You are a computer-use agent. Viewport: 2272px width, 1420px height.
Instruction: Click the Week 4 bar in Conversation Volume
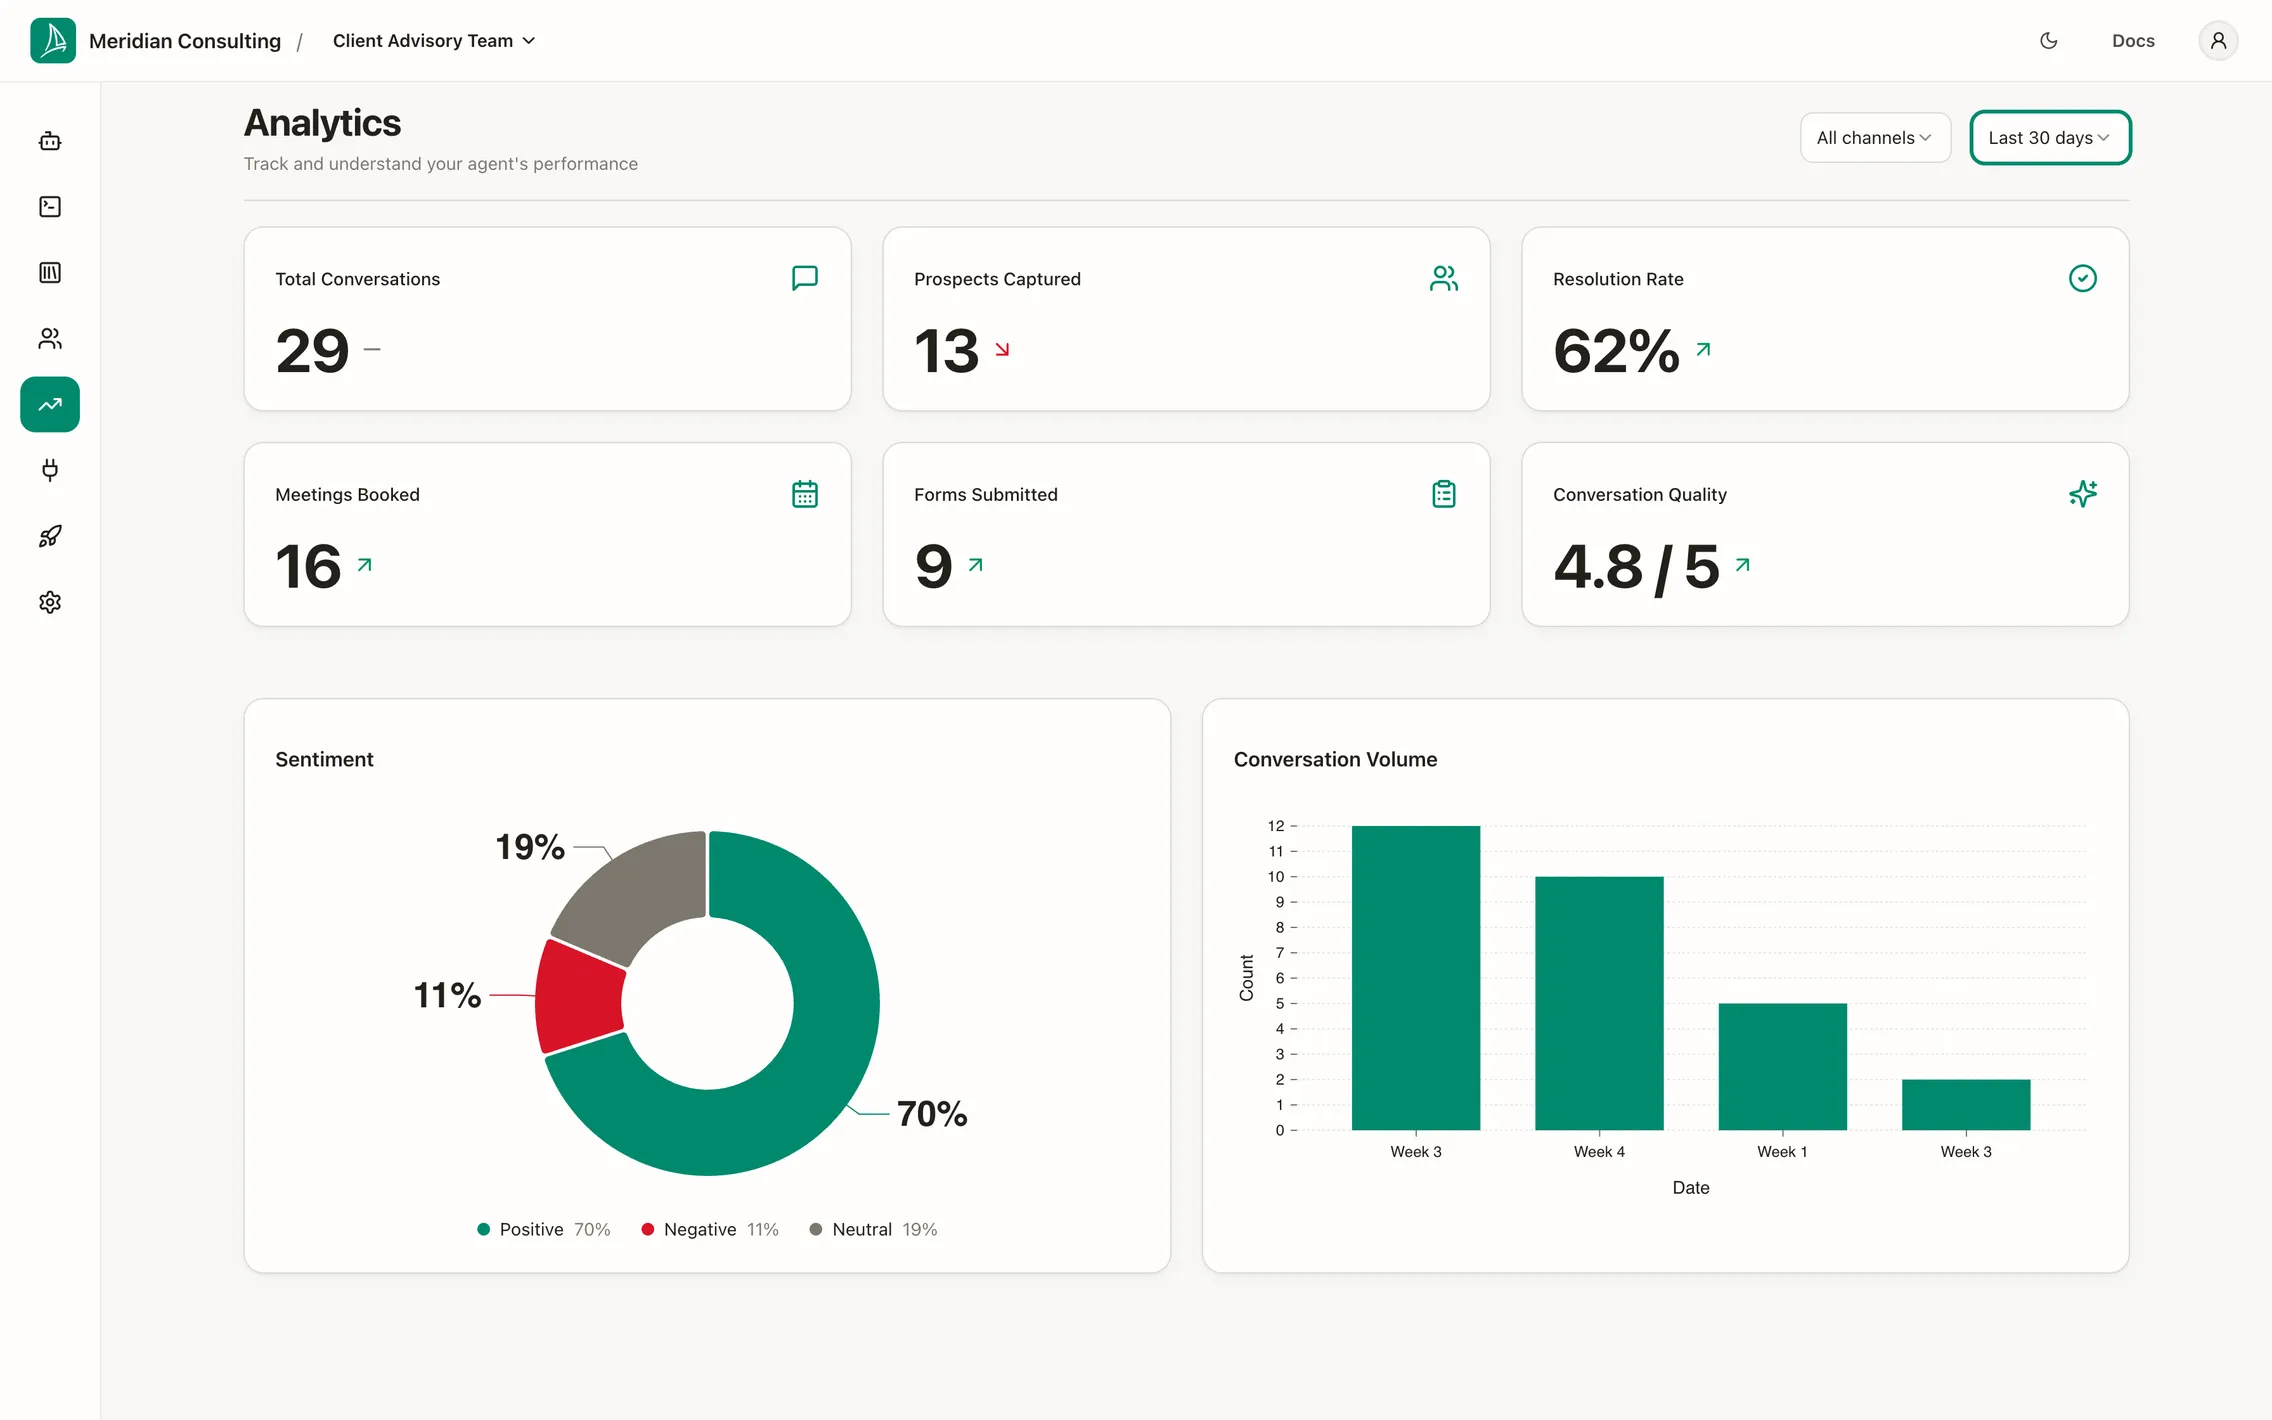[1599, 1003]
